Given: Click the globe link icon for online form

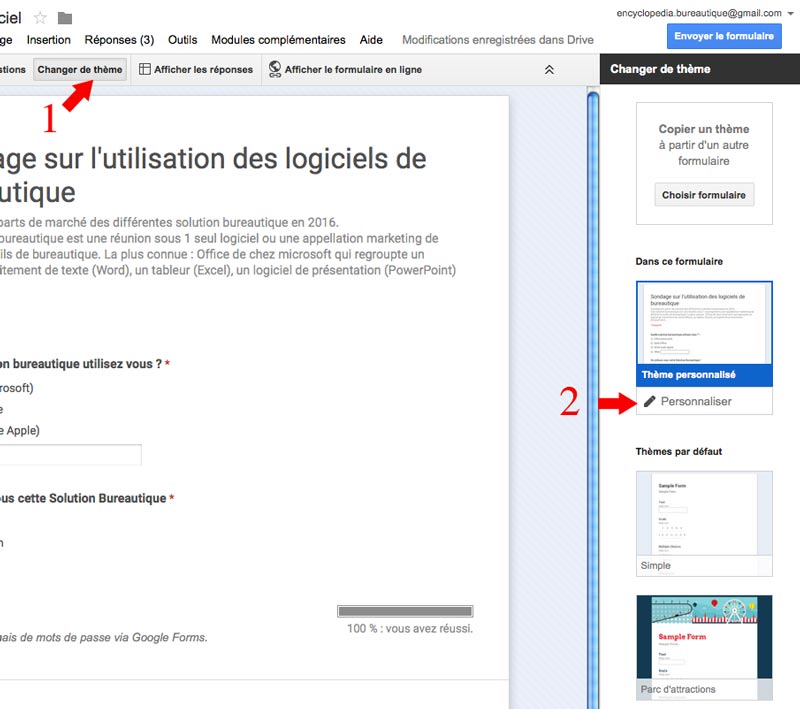Looking at the screenshot, I should (274, 70).
